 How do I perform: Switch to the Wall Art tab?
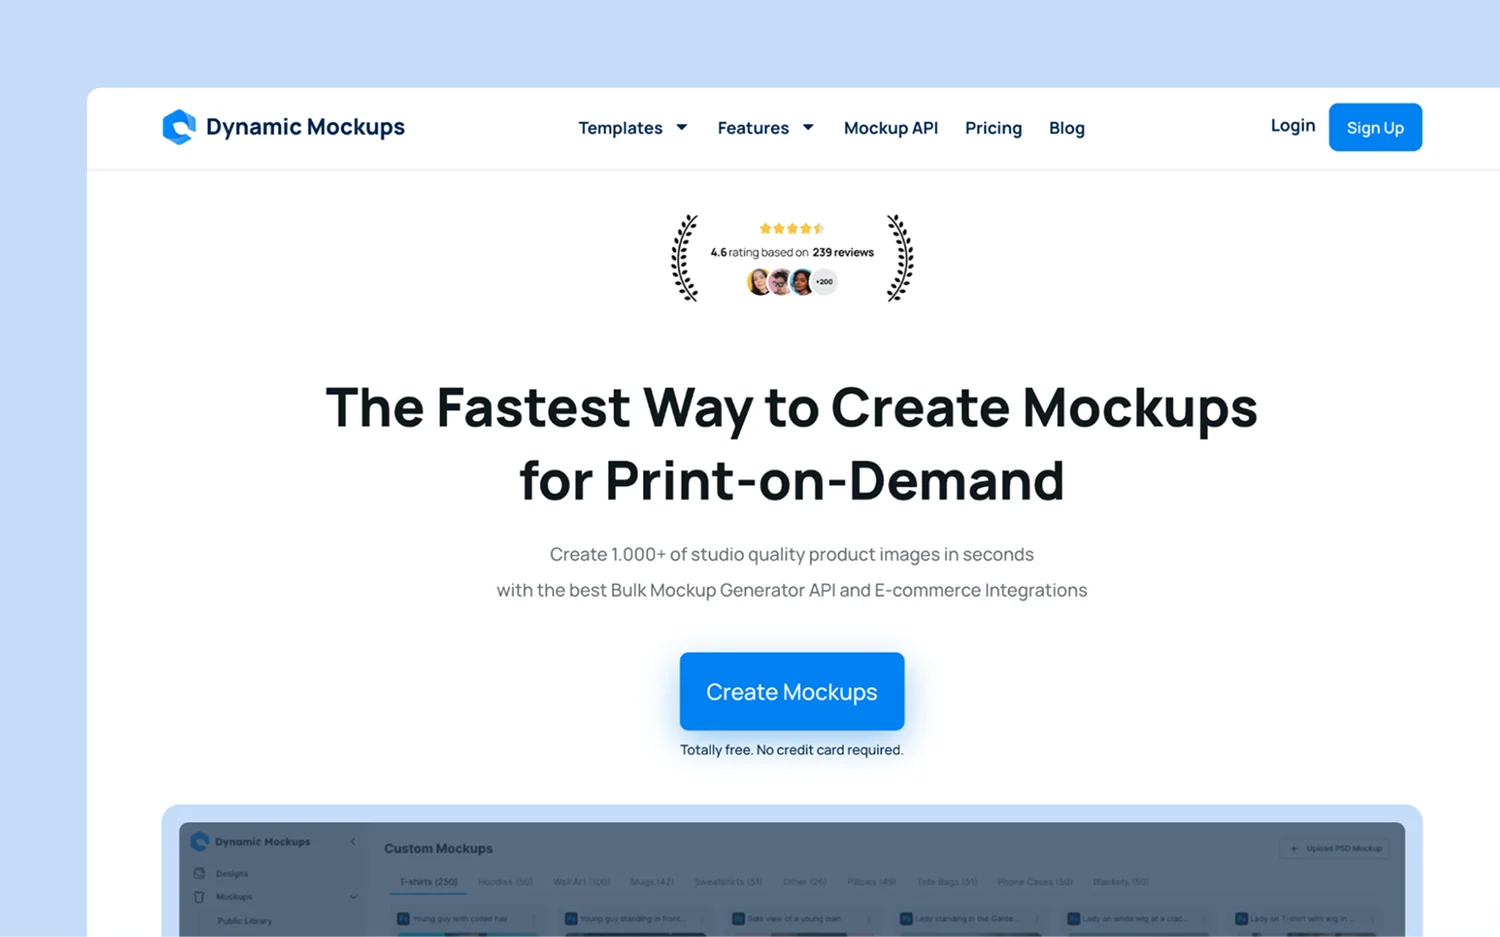tap(581, 882)
